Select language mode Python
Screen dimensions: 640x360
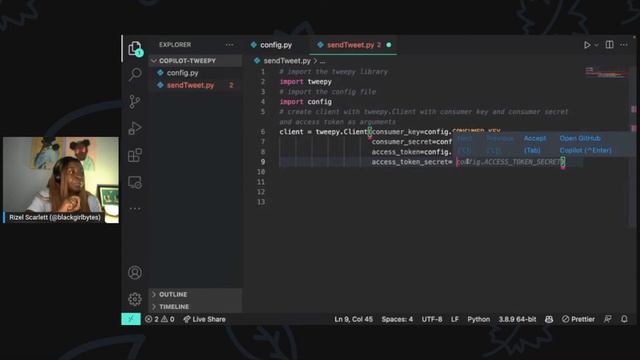pos(478,319)
